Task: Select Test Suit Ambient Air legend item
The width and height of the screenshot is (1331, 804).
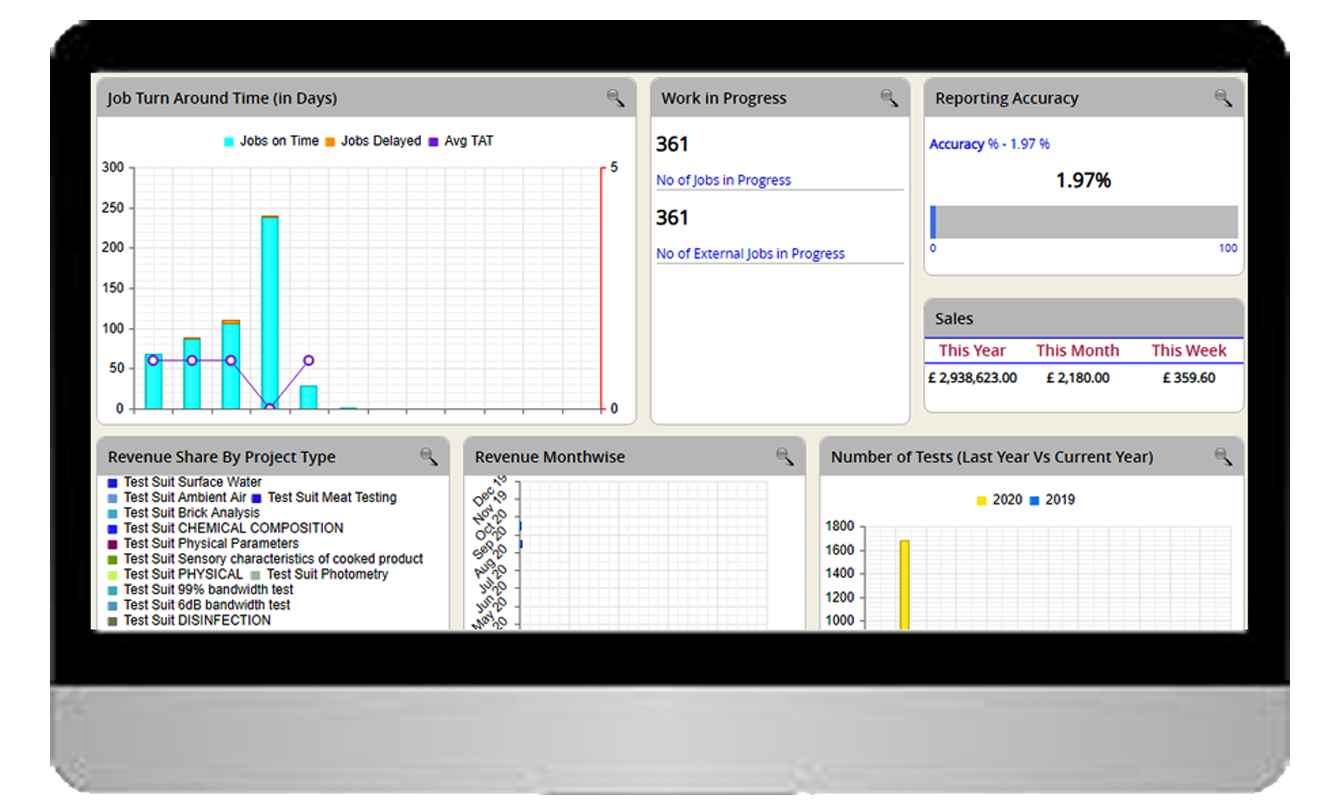Action: tap(177, 497)
